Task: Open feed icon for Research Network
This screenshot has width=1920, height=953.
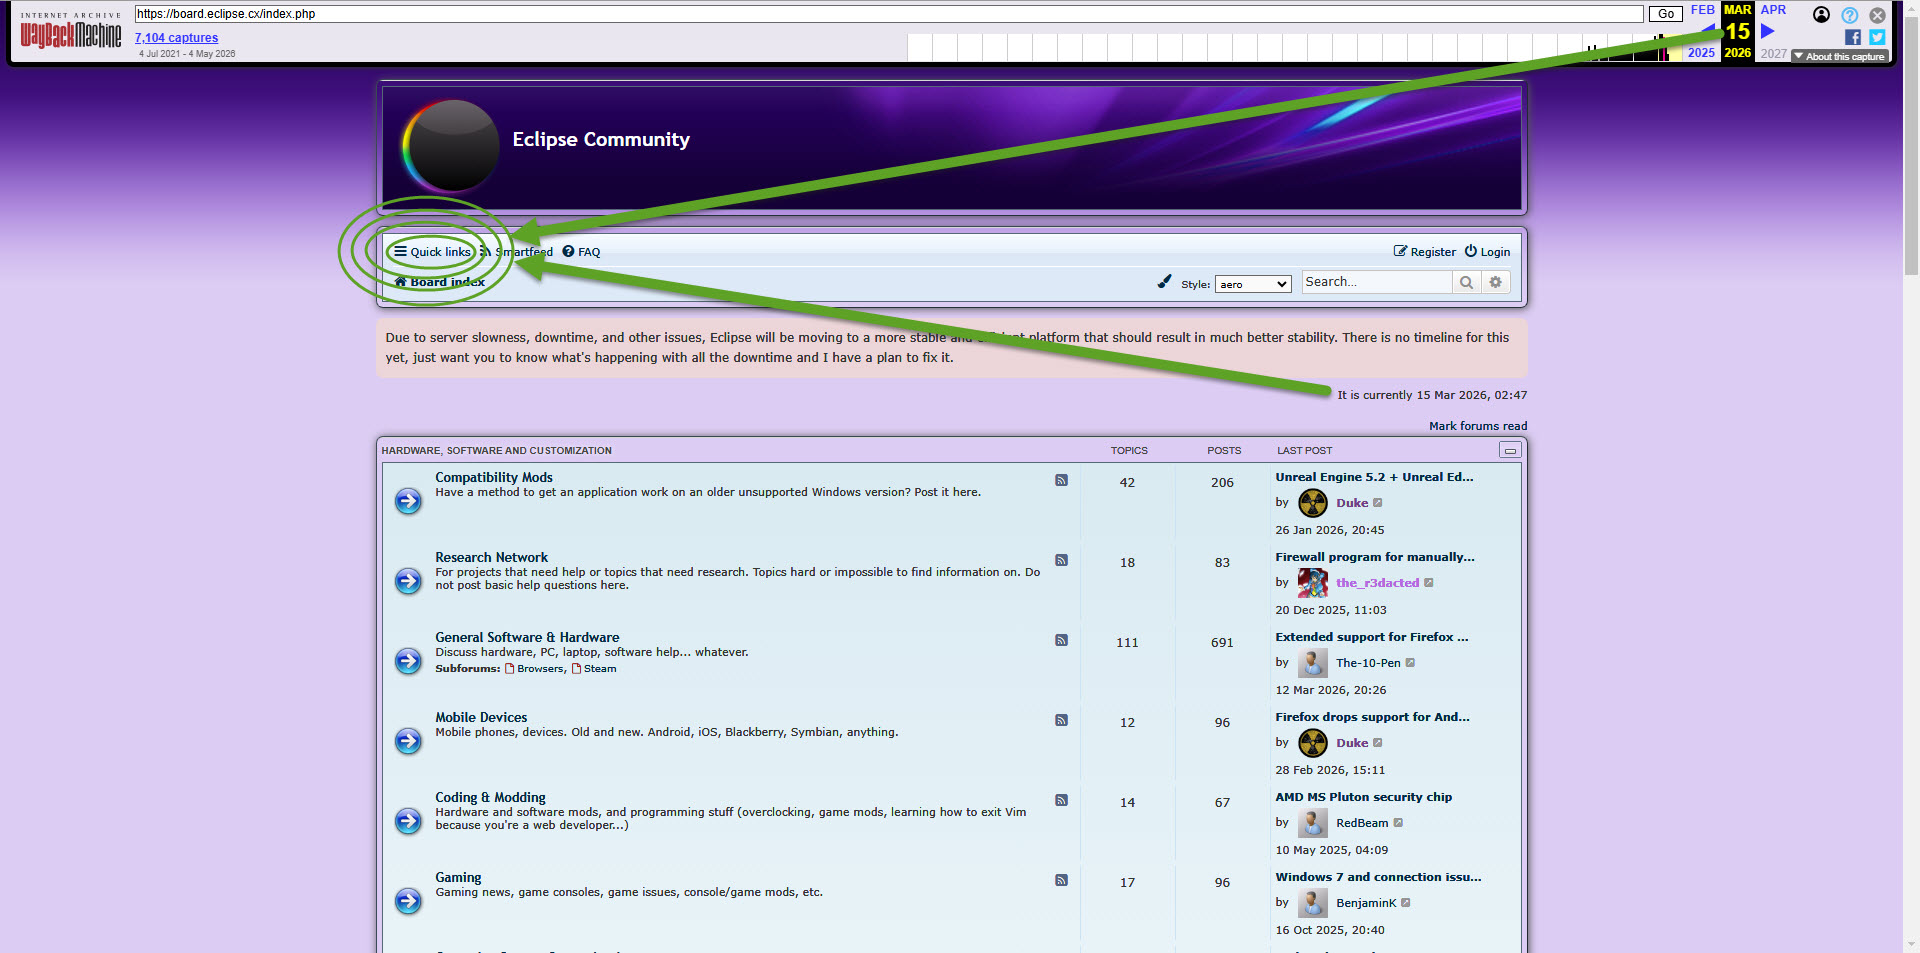Action: [x=1061, y=560]
